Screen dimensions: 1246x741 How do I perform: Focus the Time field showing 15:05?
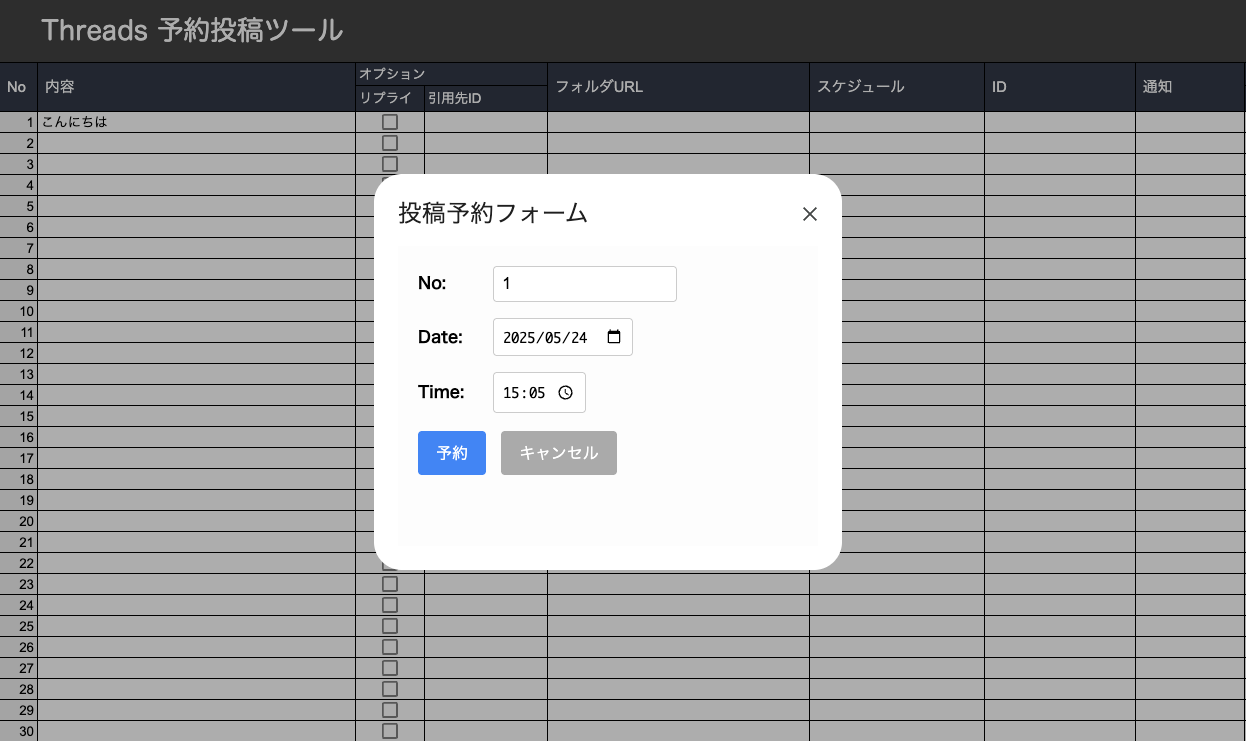point(539,393)
